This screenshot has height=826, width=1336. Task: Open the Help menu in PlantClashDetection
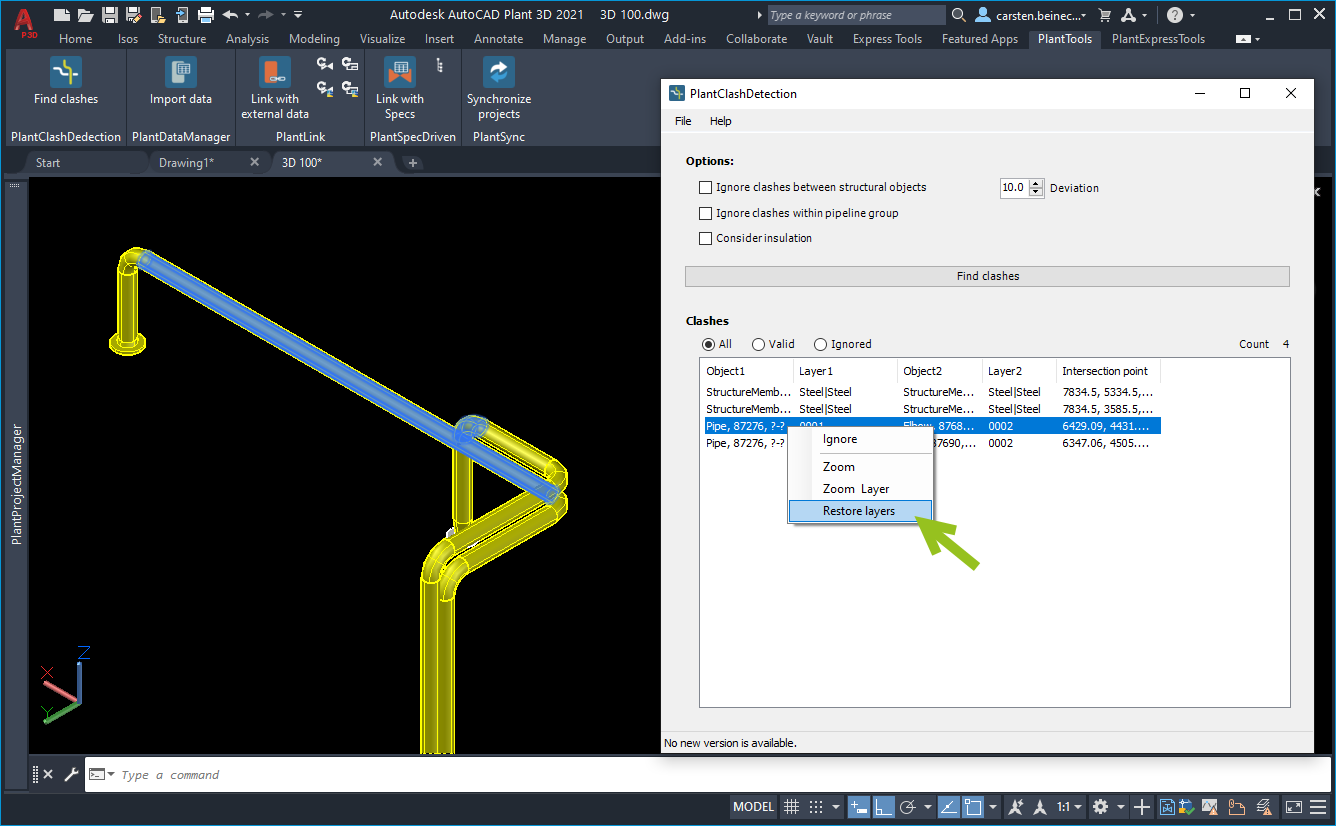[720, 121]
